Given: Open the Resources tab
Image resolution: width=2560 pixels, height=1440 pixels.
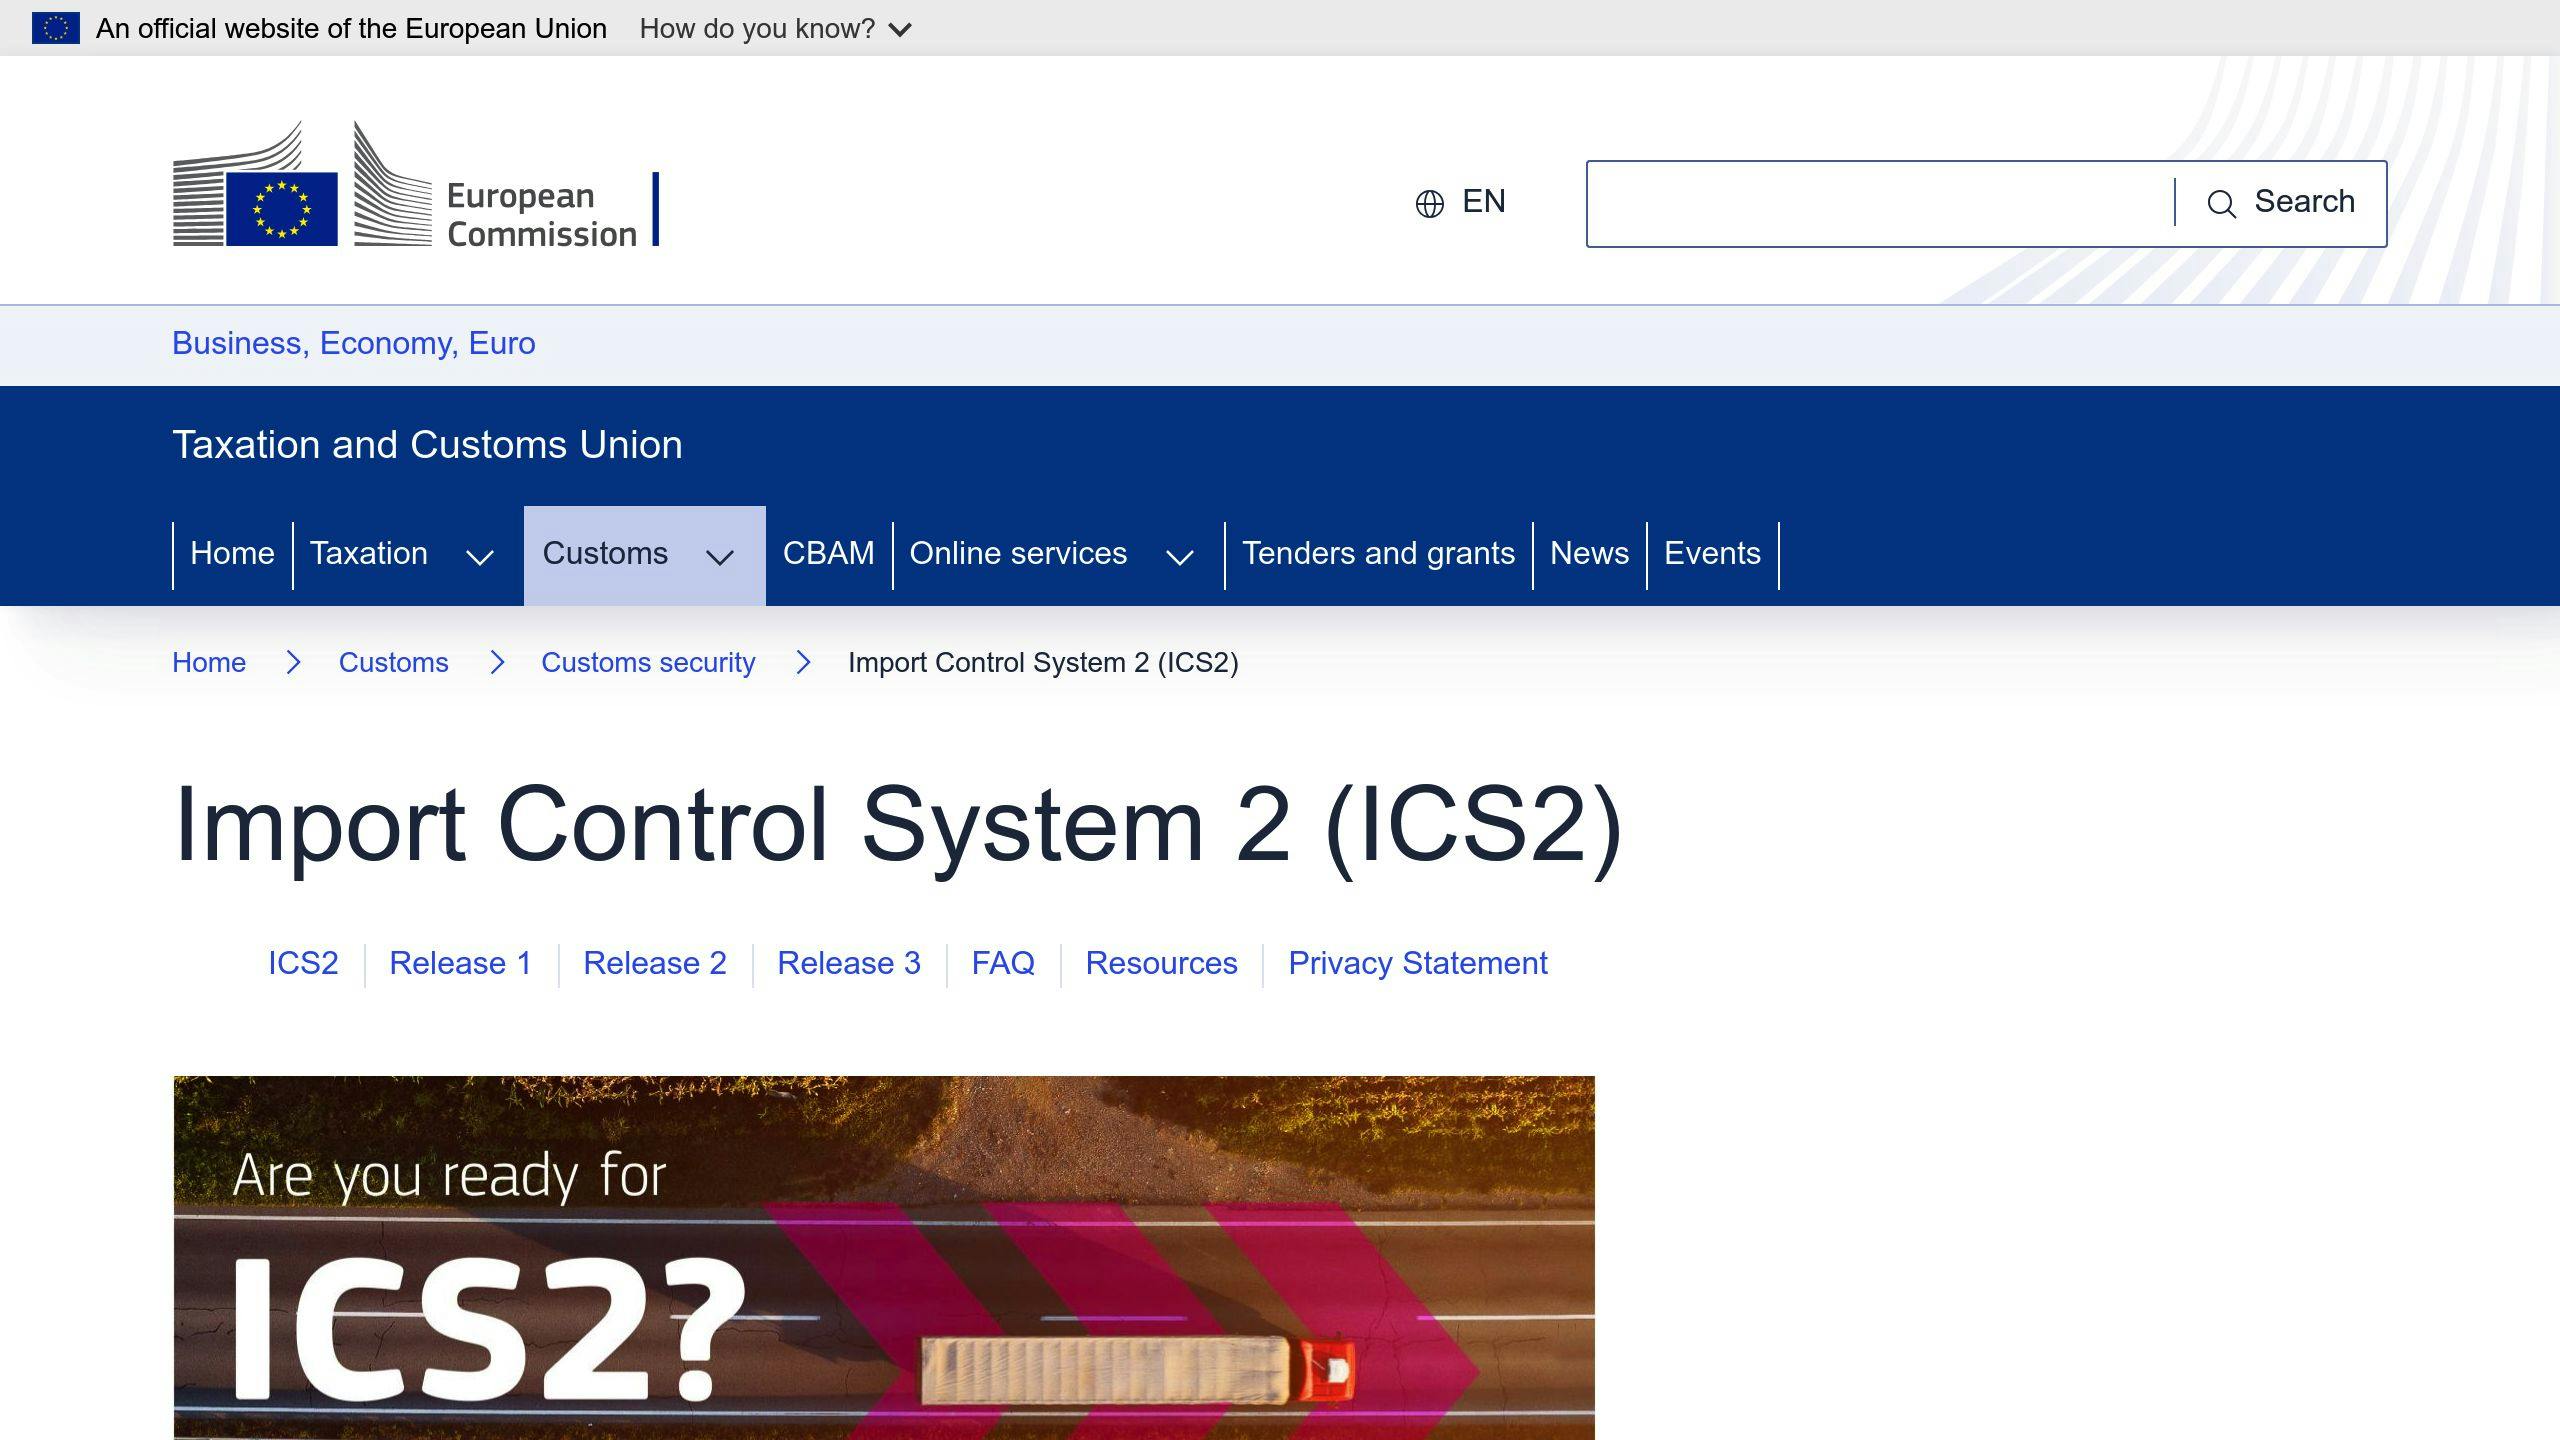Looking at the screenshot, I should pyautogui.click(x=1162, y=963).
